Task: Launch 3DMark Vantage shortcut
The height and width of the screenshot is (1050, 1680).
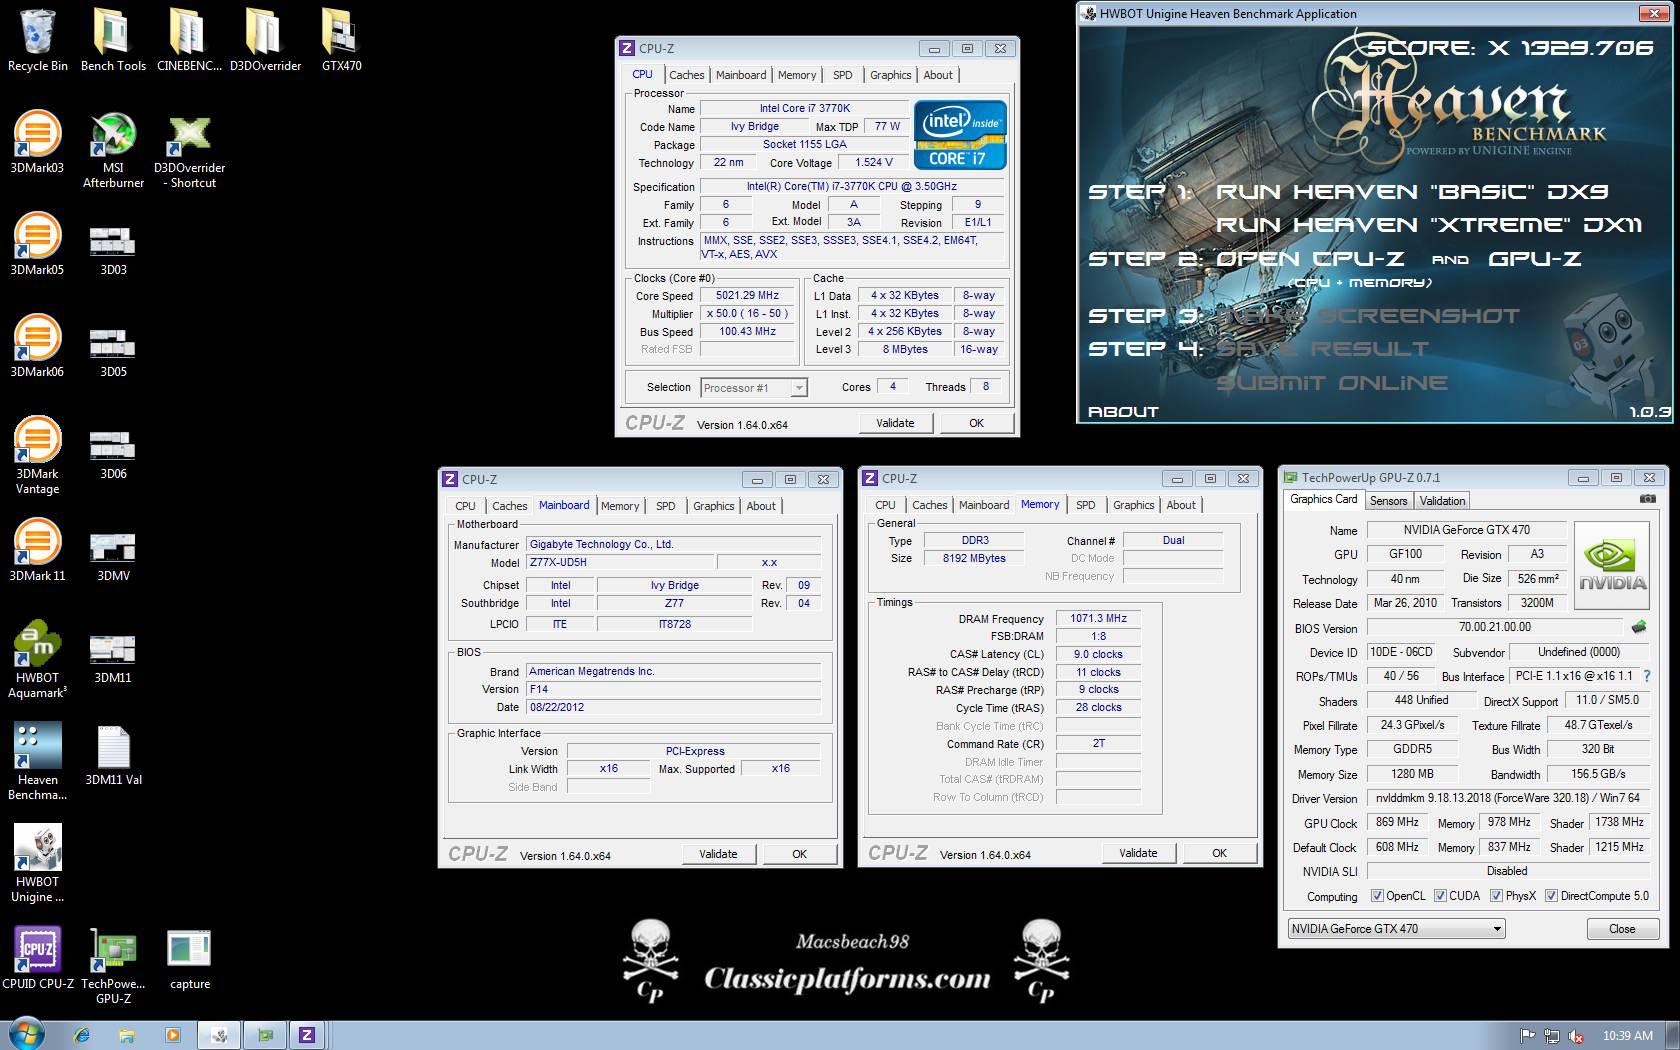Action: (37, 456)
